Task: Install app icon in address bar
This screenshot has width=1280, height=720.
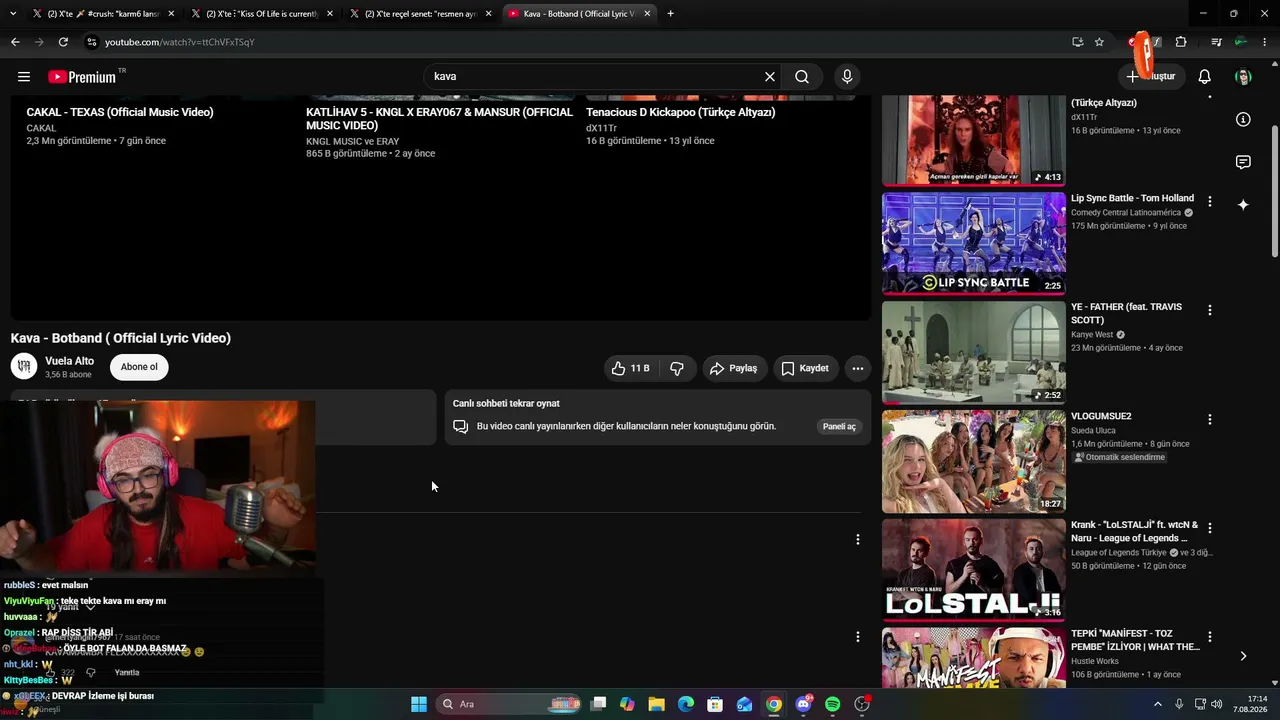Action: pos(1077,42)
